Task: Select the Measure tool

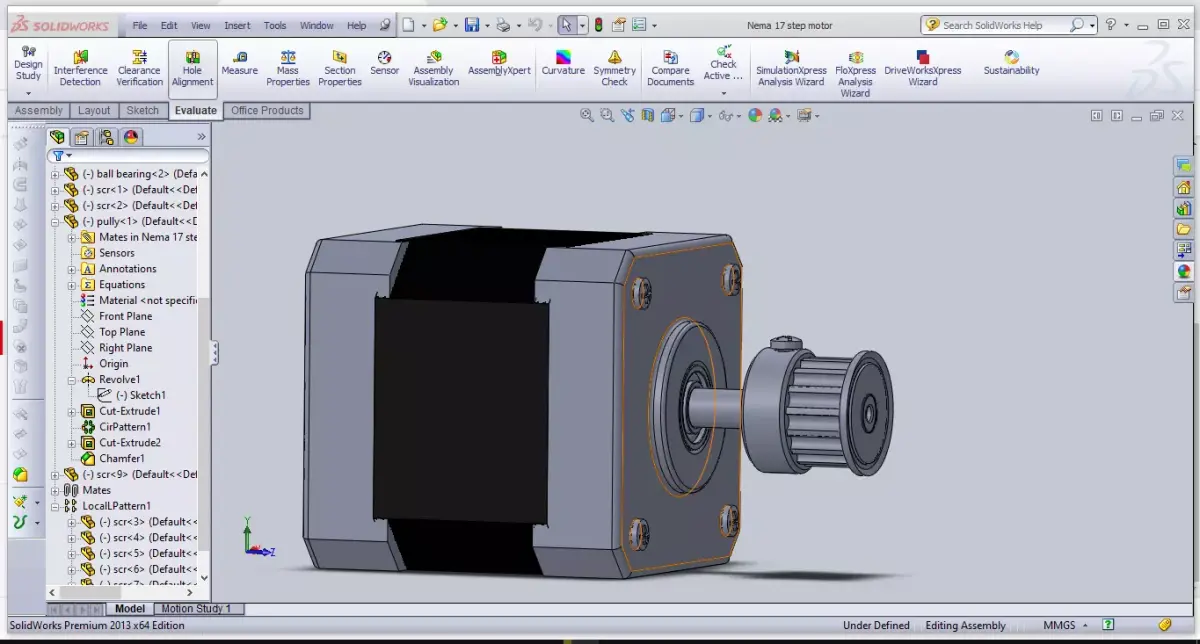Action: coord(239,62)
